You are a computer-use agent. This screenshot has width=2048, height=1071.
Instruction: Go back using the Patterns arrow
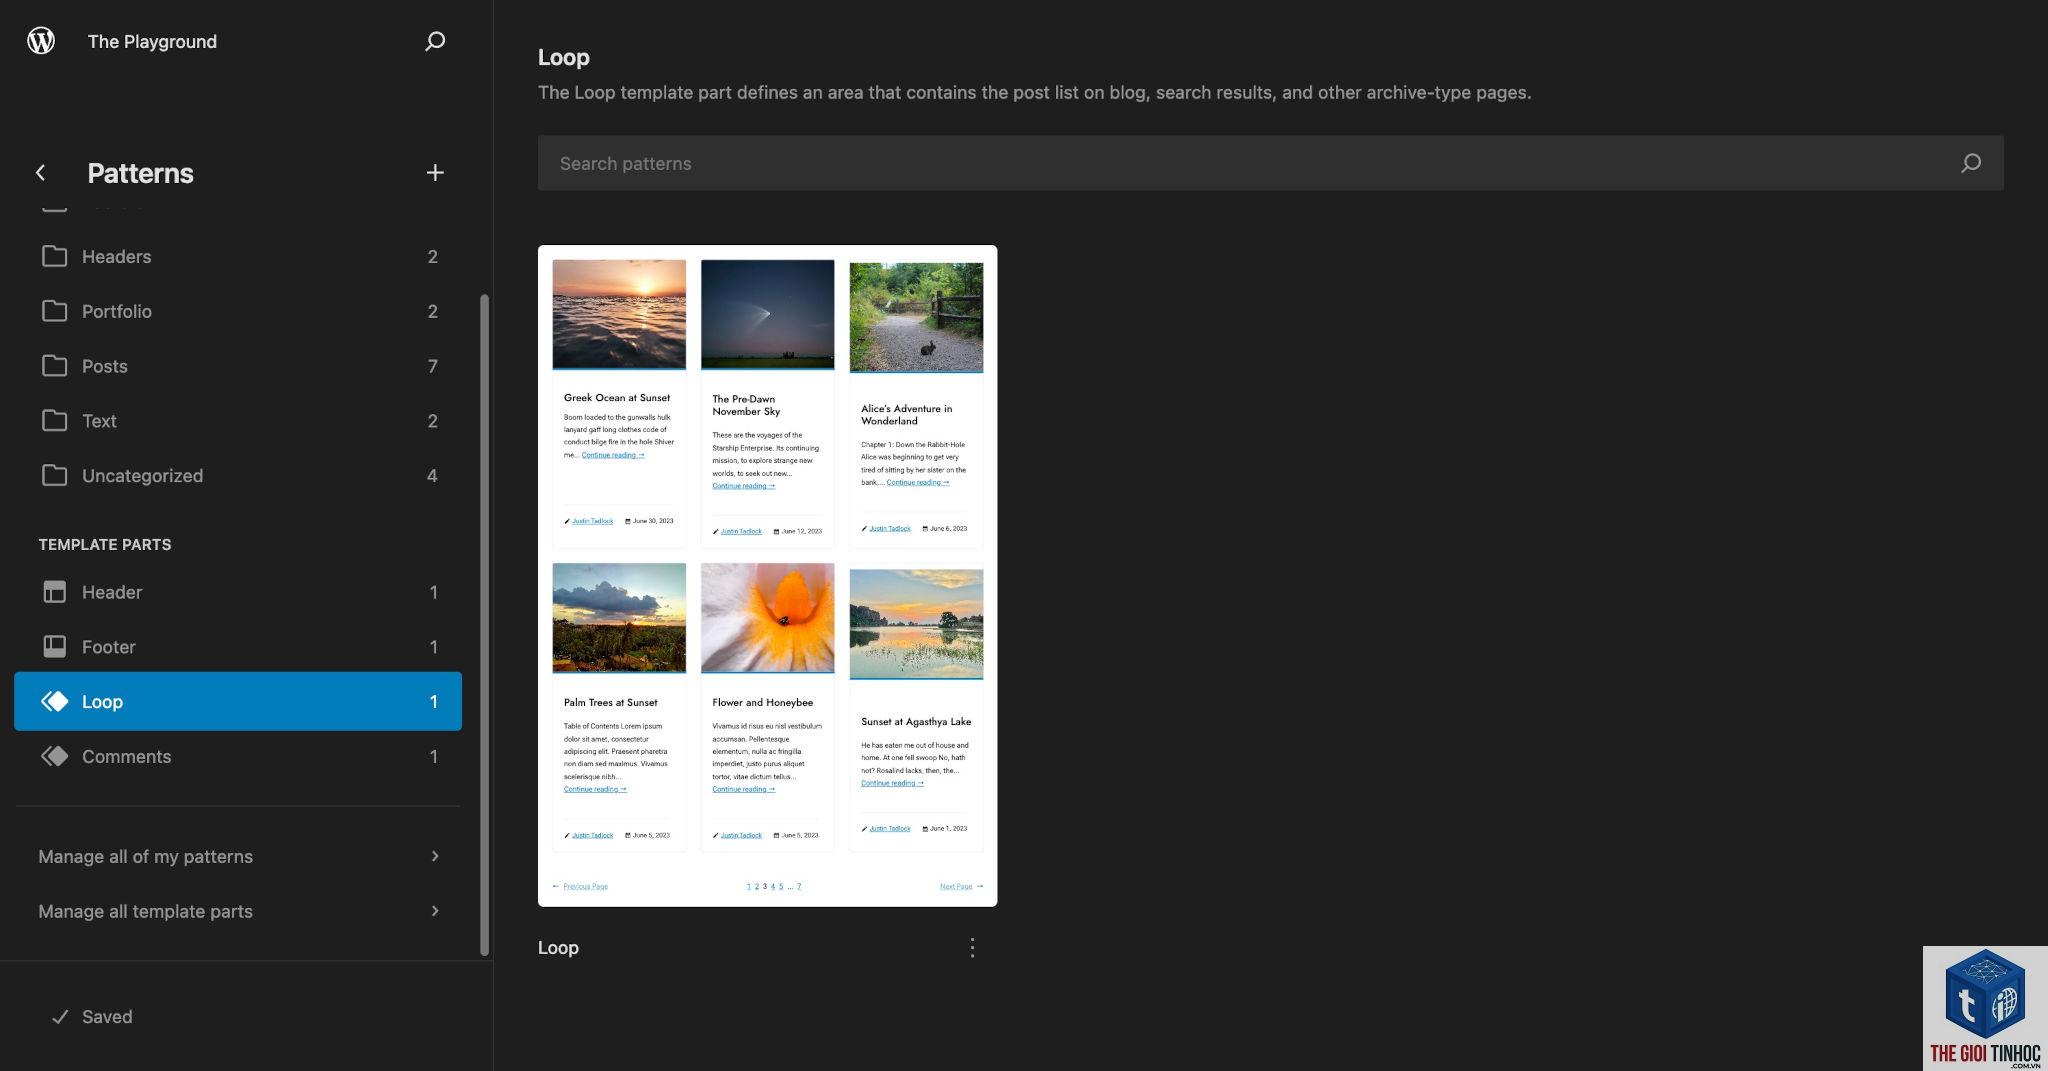point(40,173)
